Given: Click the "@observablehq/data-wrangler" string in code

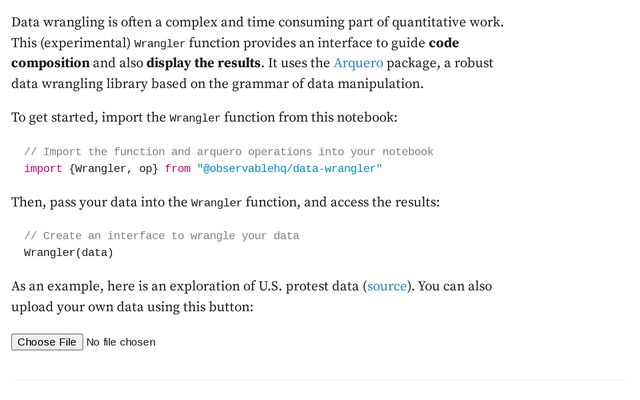Looking at the screenshot, I should point(289,168).
